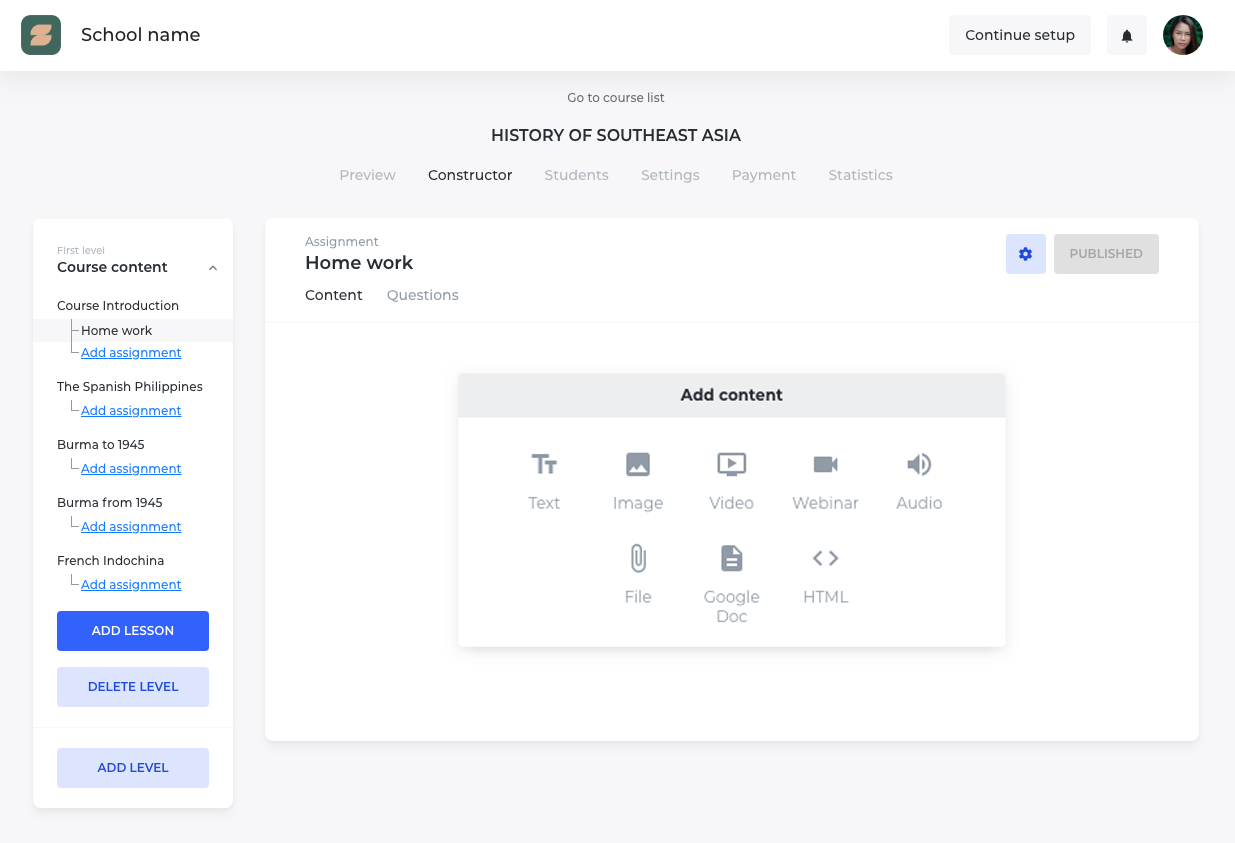Screen dimensions: 1235x843
Task: Attach a File to the assignment
Action: (637, 575)
